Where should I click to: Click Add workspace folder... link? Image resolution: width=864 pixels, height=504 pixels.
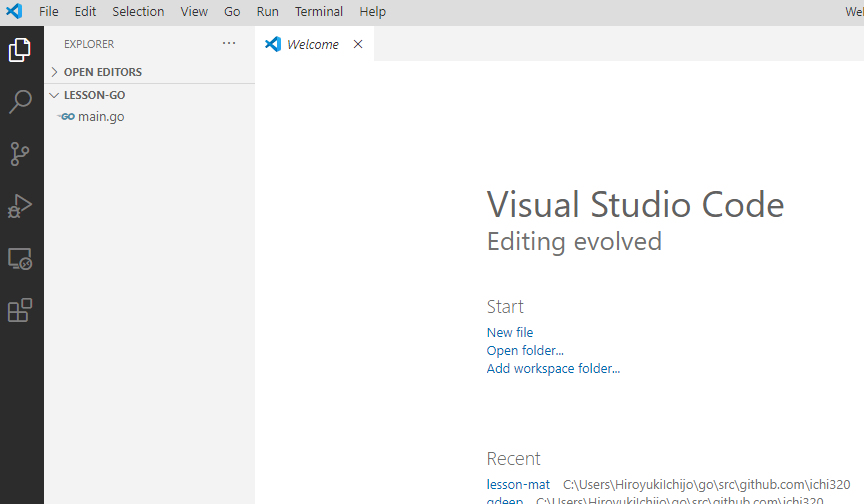point(553,368)
